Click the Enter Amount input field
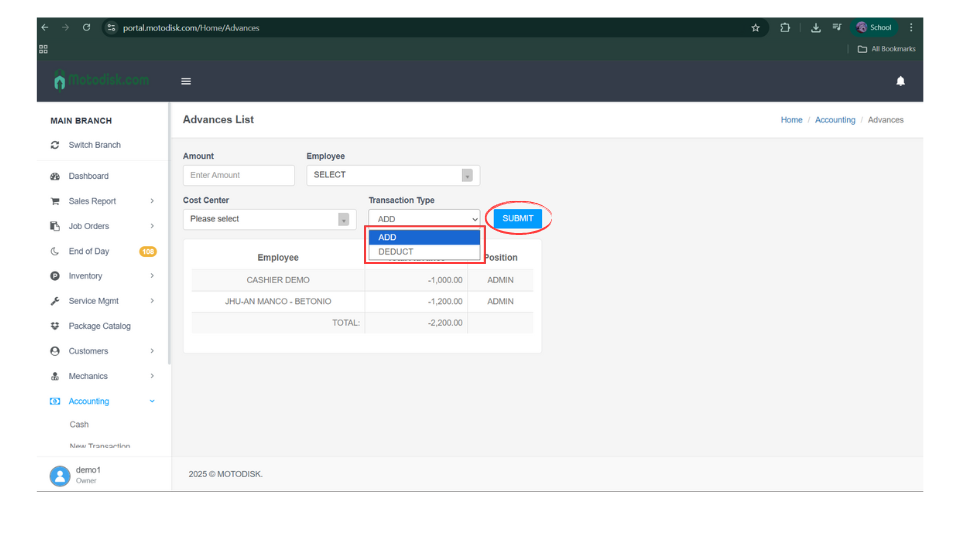 click(x=239, y=175)
